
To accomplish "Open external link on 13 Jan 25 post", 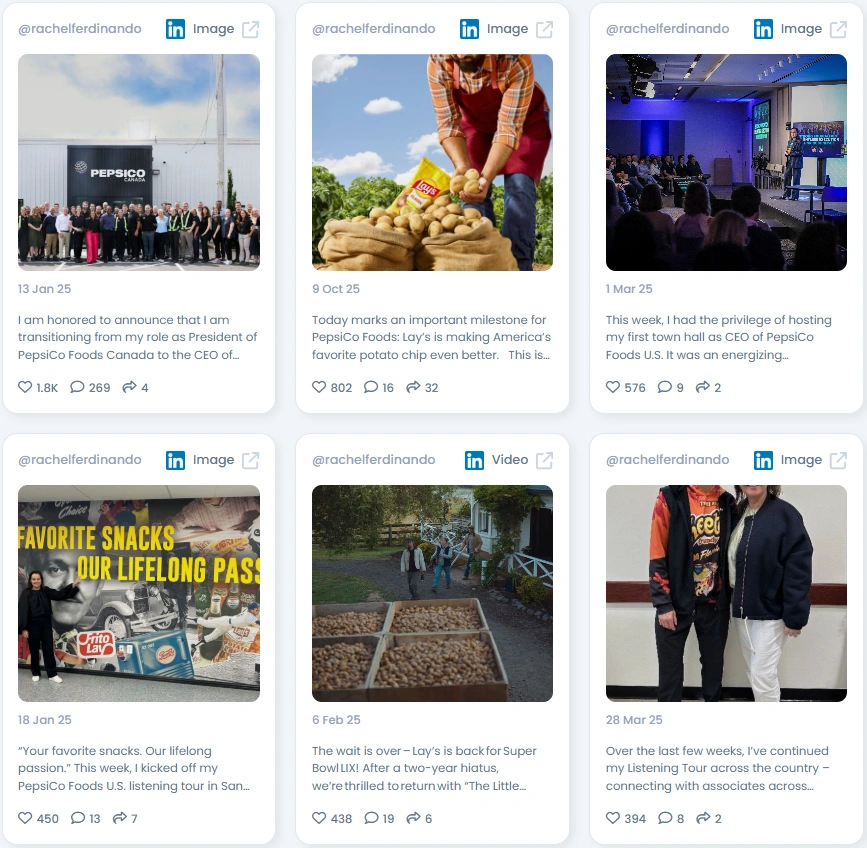I will (x=250, y=29).
